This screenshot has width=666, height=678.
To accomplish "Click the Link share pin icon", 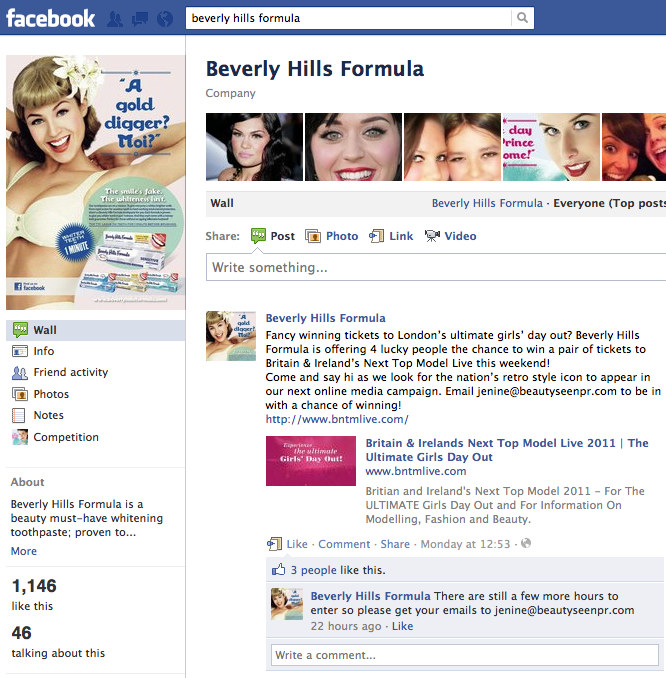I will coord(376,236).
